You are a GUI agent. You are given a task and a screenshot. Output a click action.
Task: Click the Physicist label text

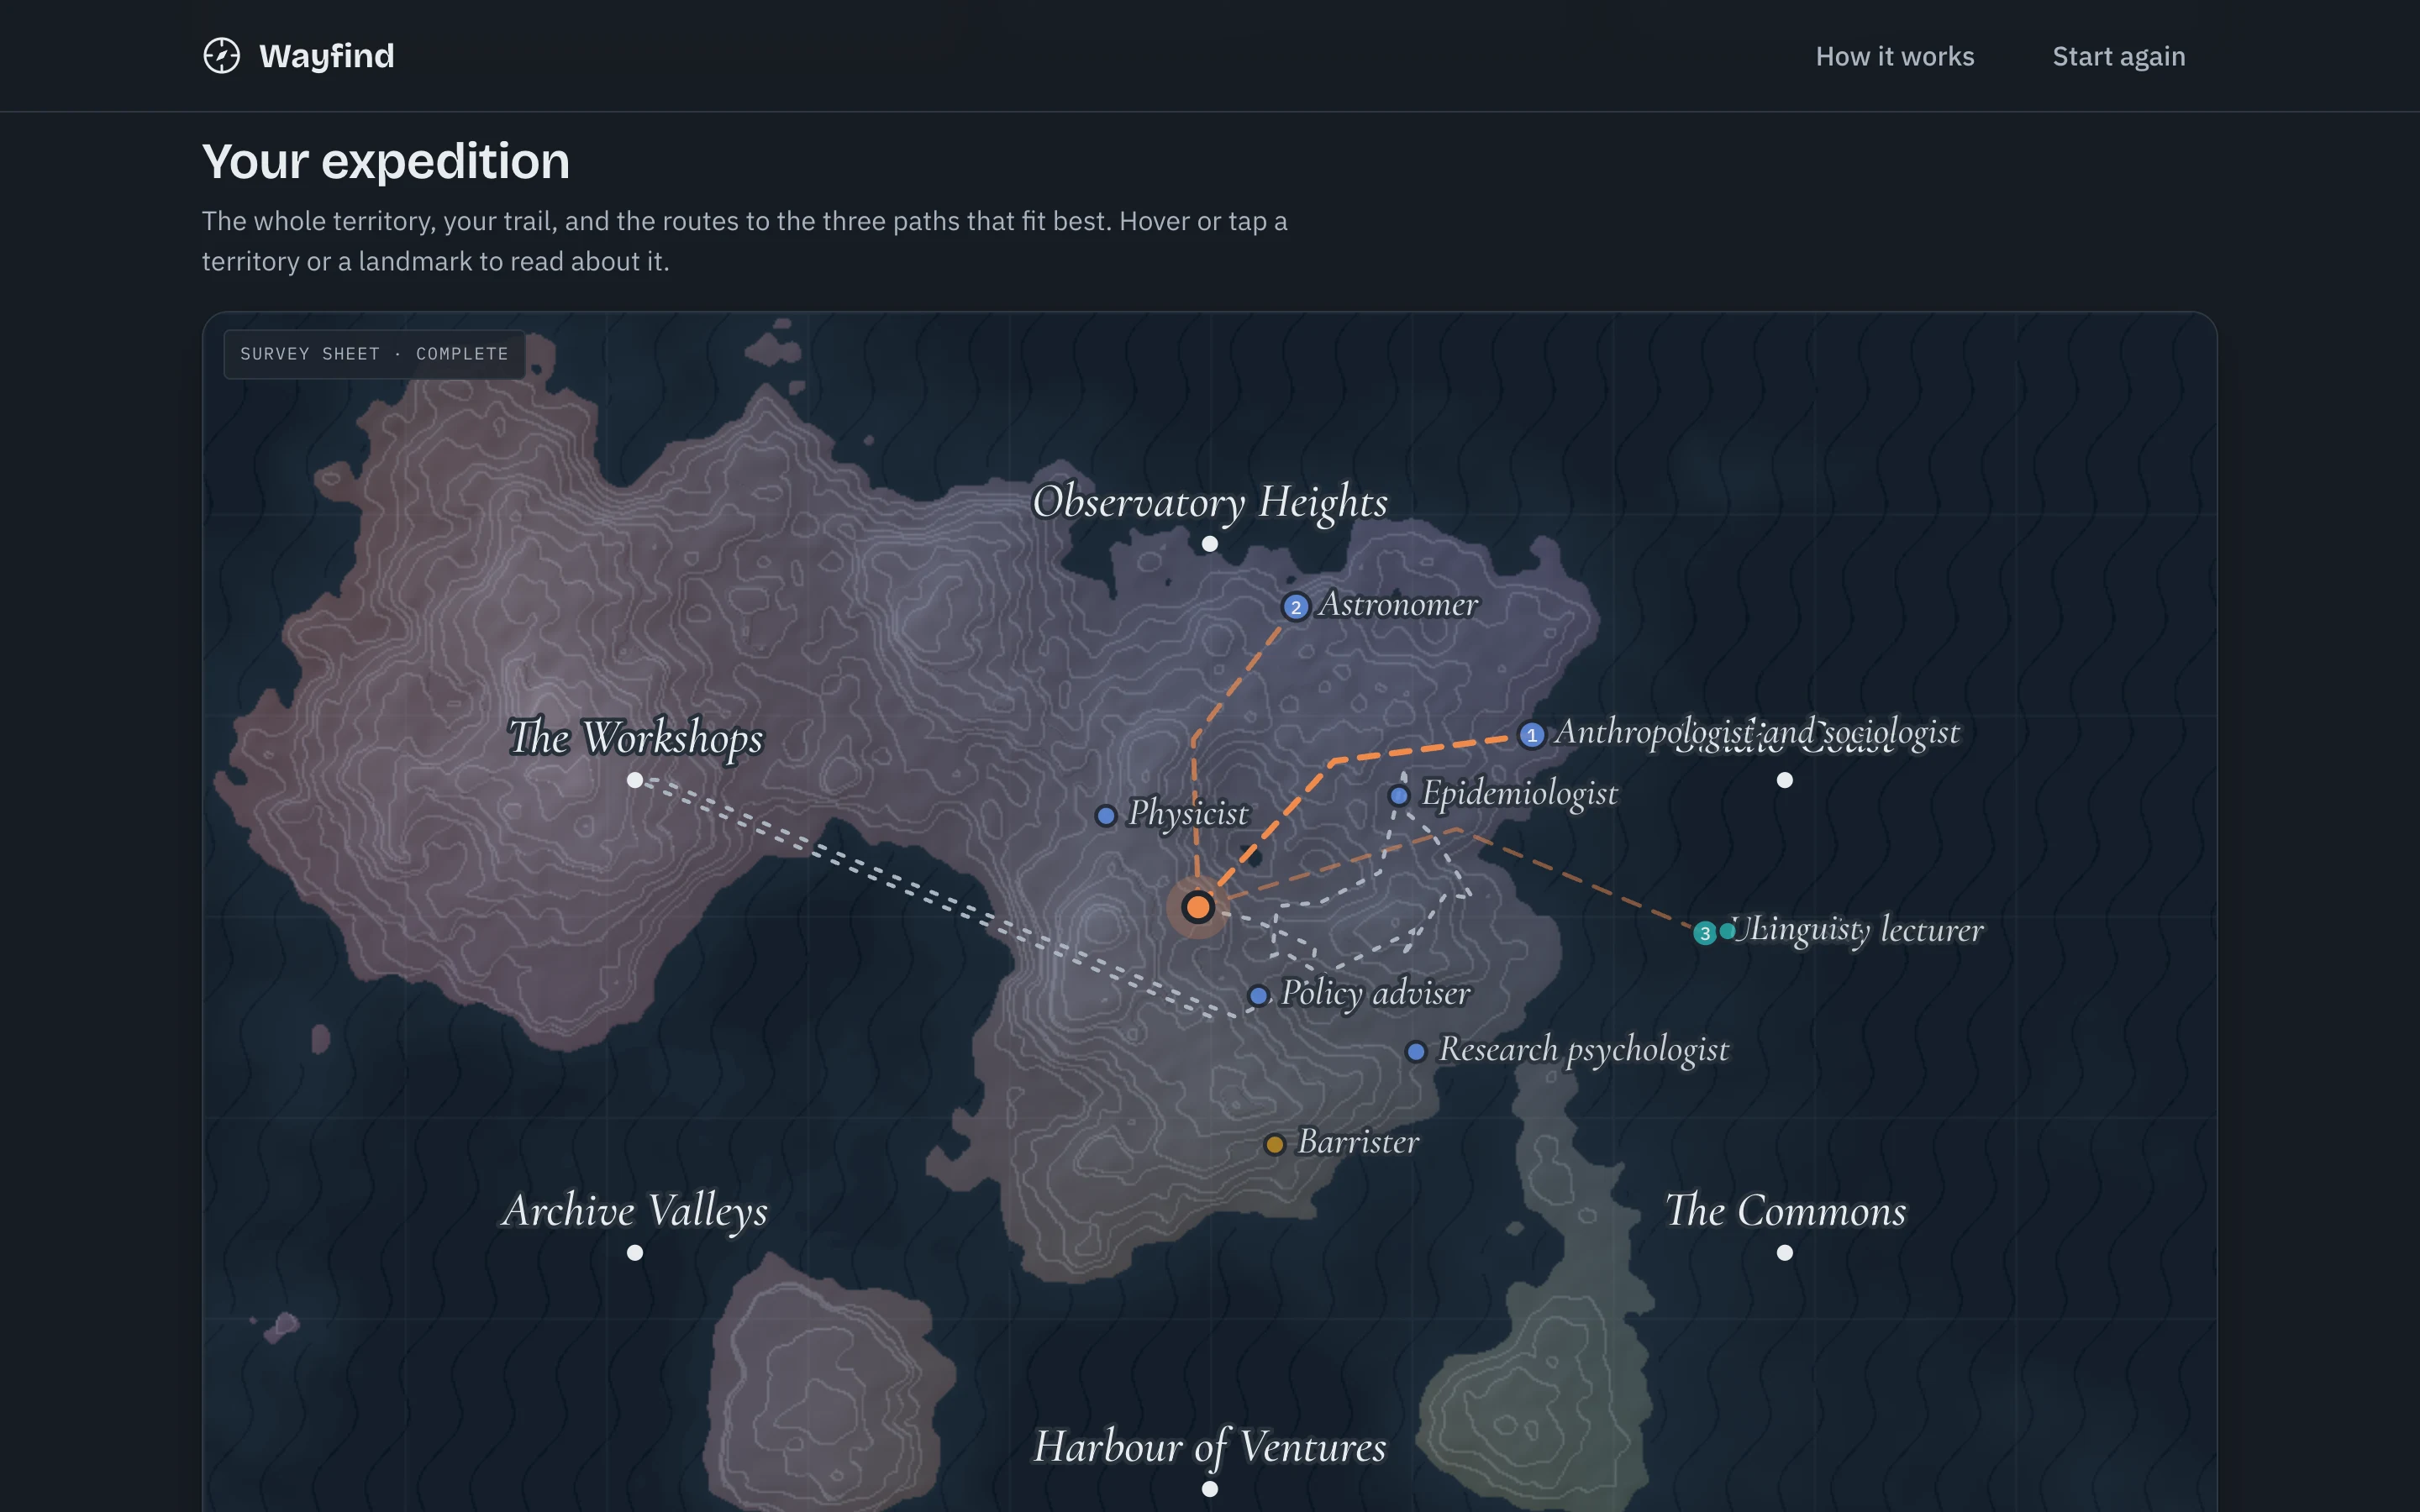click(x=1188, y=814)
